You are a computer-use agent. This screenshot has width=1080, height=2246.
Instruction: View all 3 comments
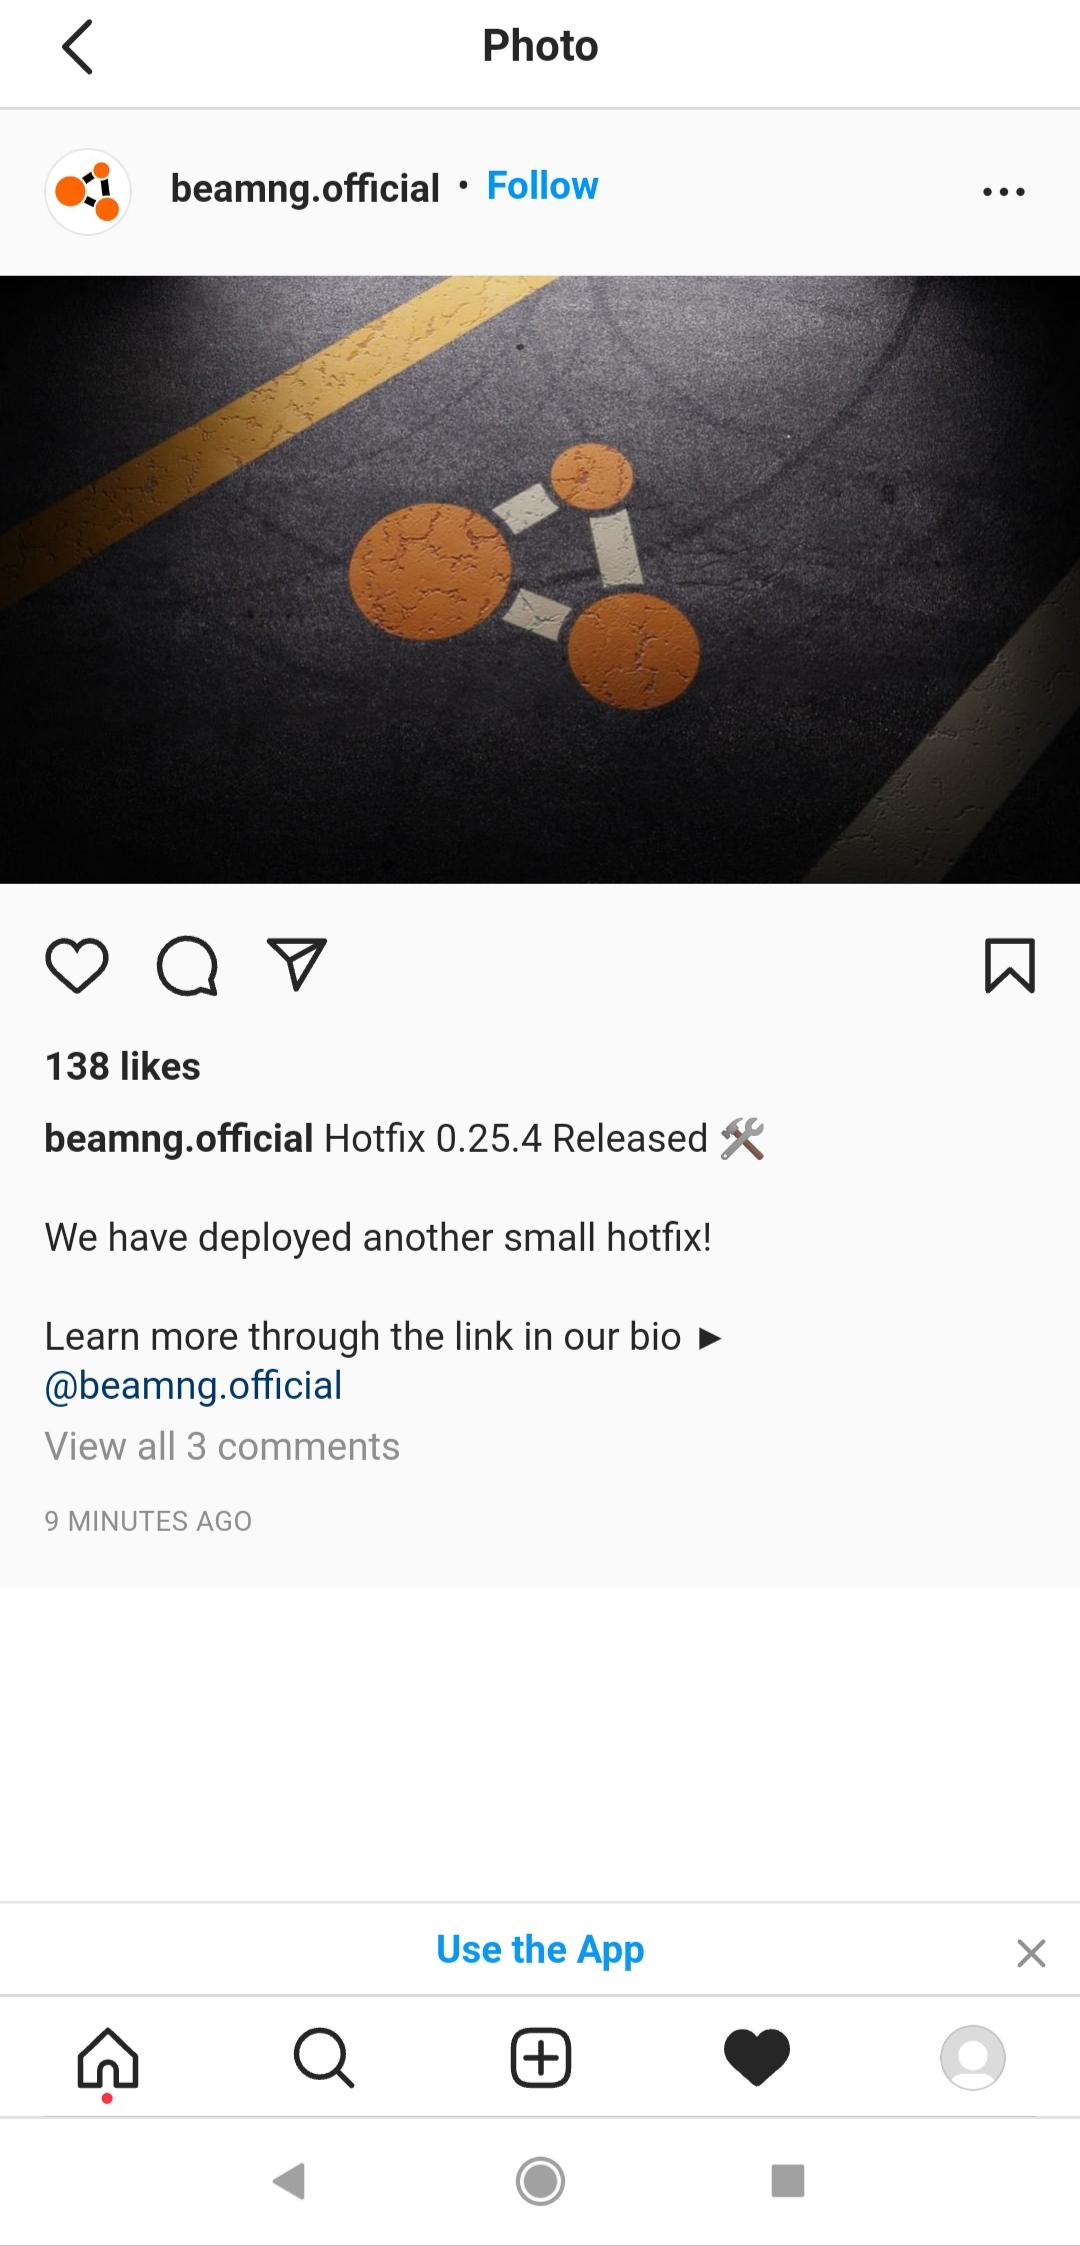tap(222, 1447)
